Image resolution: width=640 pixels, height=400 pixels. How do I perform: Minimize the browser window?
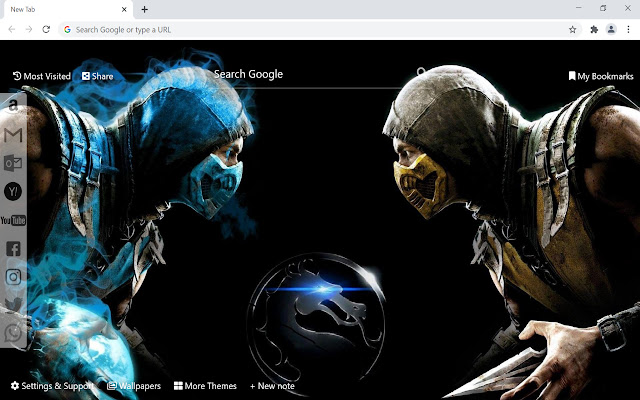click(579, 8)
